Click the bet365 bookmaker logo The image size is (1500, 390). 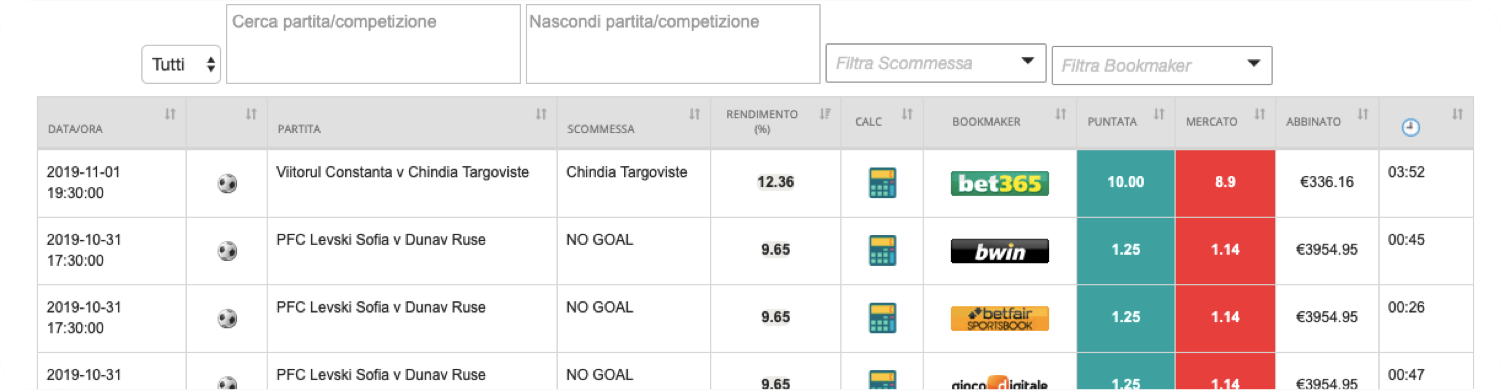(999, 183)
